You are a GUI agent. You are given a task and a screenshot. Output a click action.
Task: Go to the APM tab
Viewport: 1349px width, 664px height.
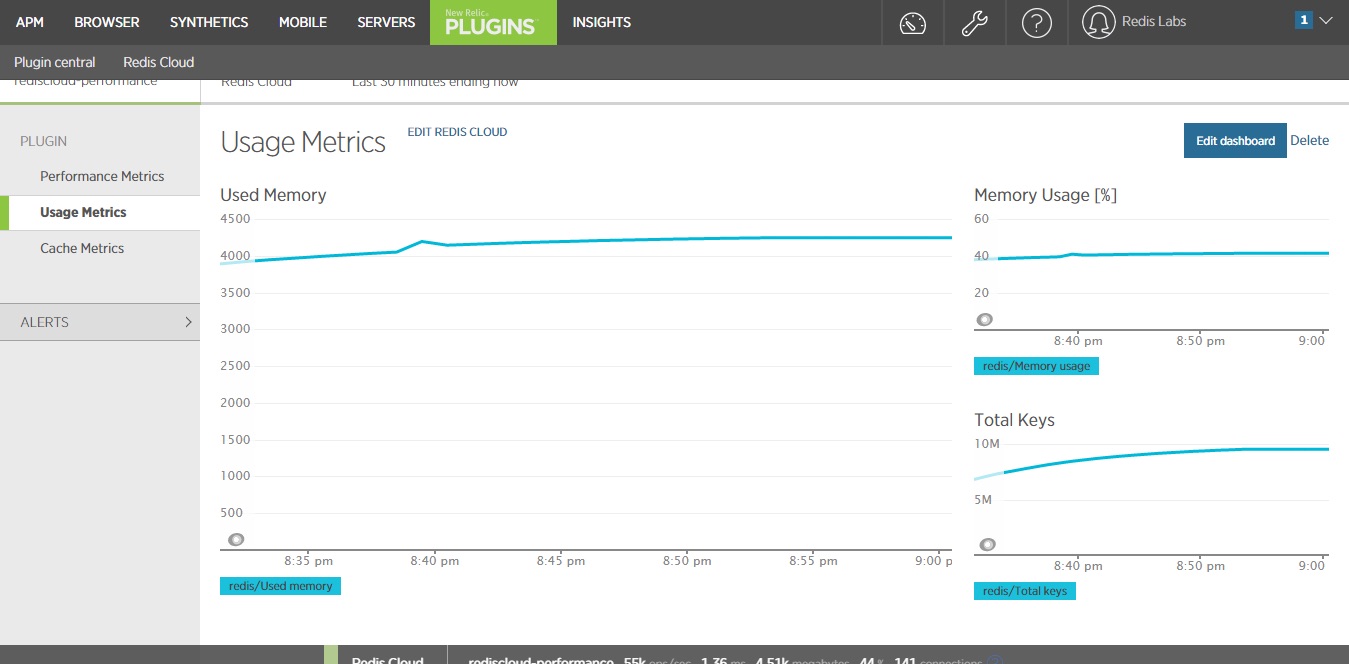click(30, 22)
